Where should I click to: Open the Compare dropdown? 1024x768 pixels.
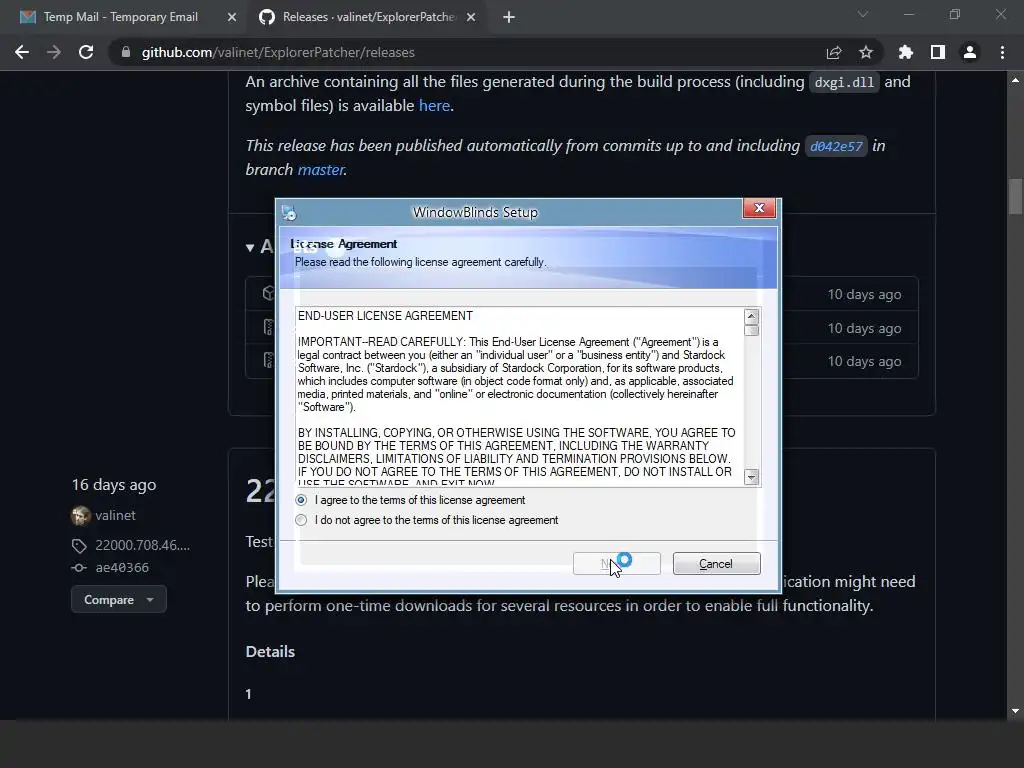pos(119,600)
